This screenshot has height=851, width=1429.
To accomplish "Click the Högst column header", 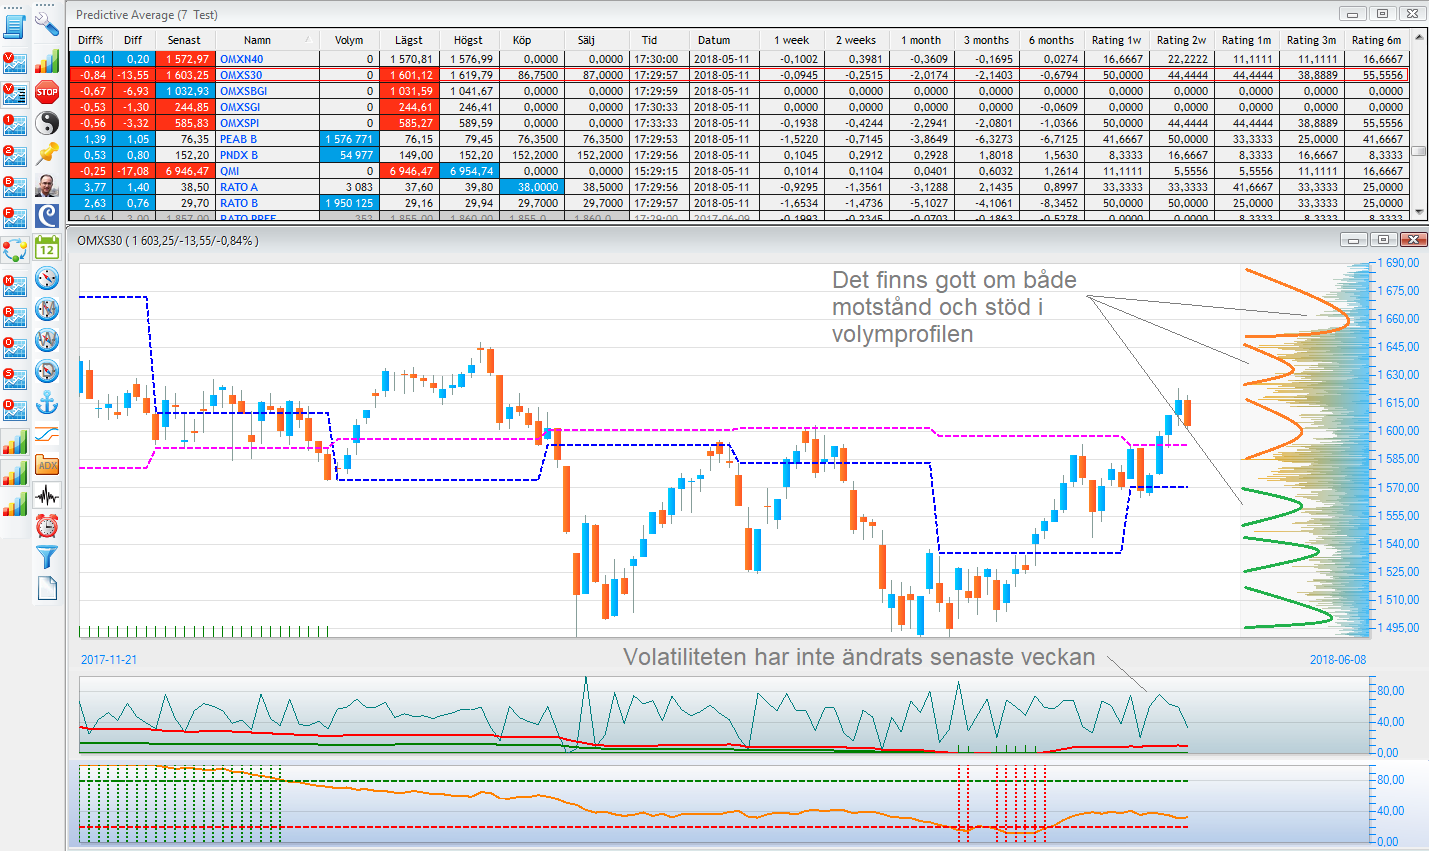I will pyautogui.click(x=468, y=40).
